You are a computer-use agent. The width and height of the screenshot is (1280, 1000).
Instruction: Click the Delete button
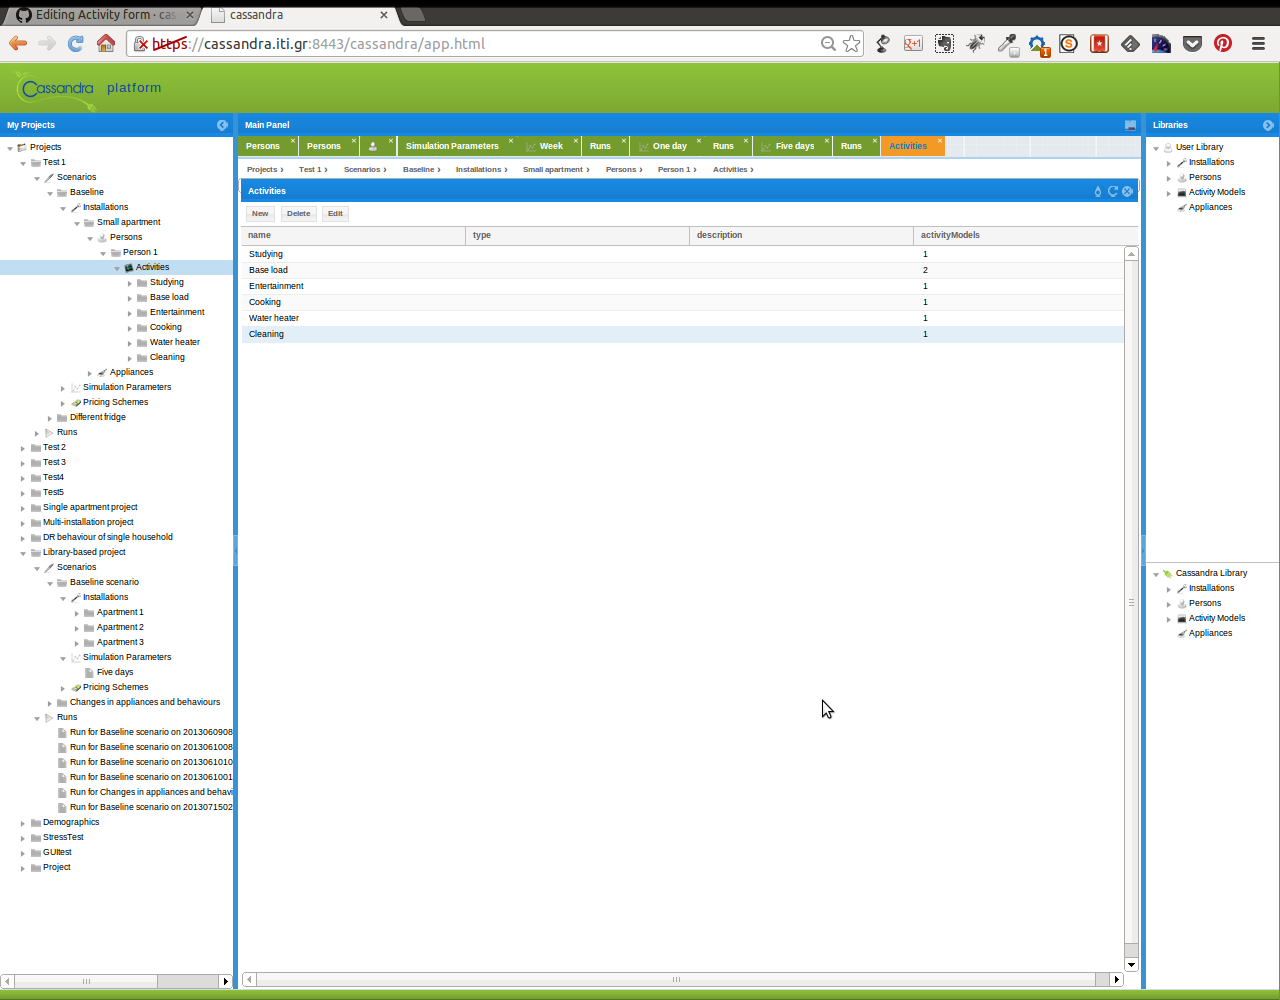click(298, 214)
